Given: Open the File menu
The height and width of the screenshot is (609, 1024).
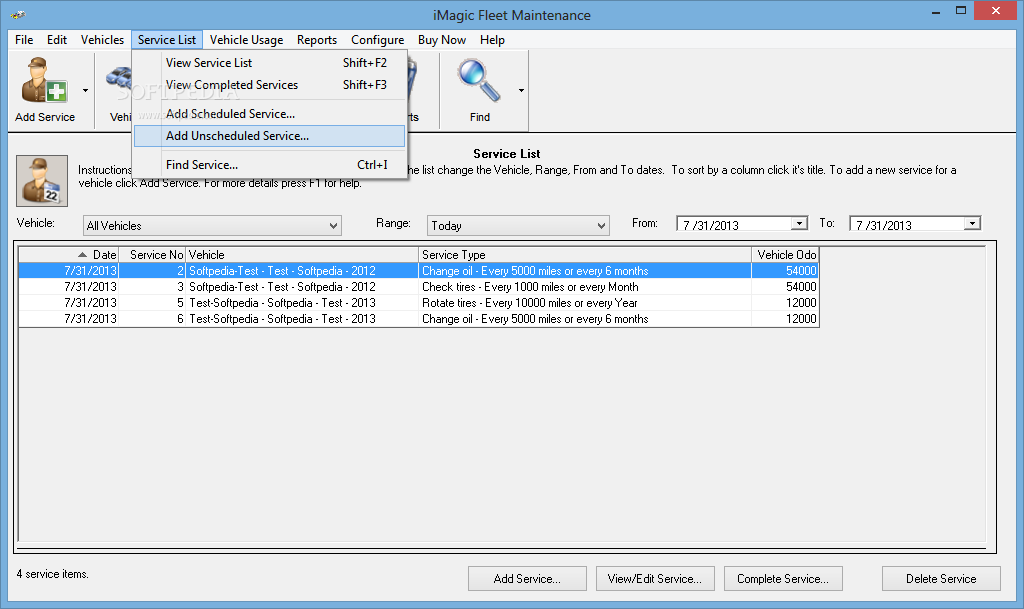Looking at the screenshot, I should (x=24, y=40).
